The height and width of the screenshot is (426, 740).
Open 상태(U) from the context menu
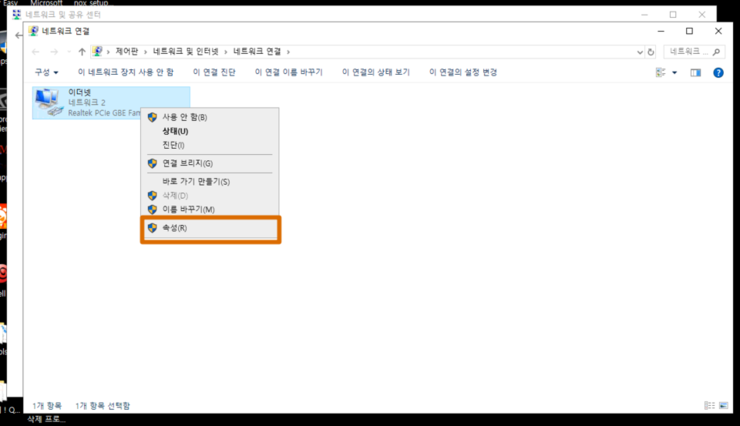[x=175, y=131]
